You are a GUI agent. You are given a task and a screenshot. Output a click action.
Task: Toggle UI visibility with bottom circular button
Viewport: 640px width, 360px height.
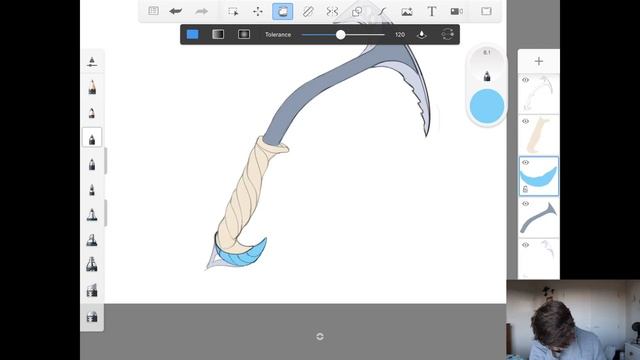320,336
